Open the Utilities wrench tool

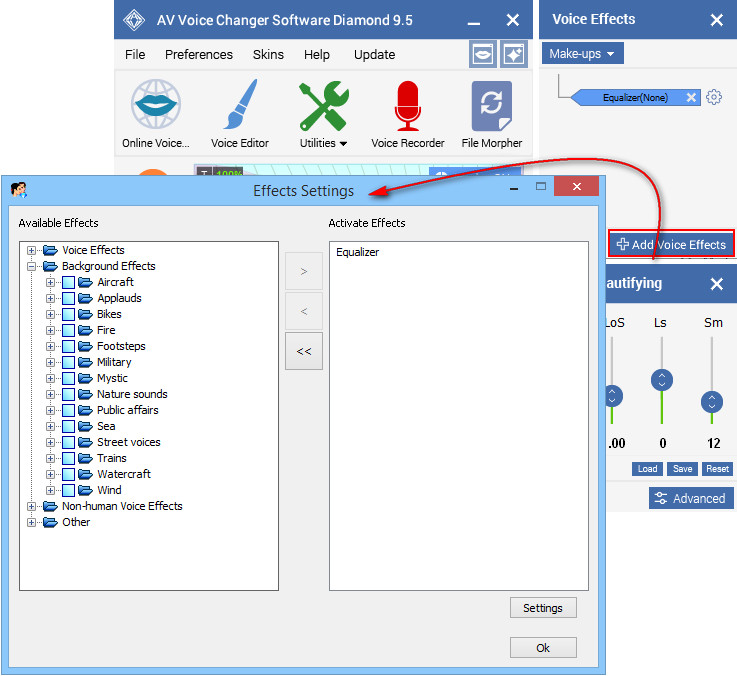pos(323,106)
